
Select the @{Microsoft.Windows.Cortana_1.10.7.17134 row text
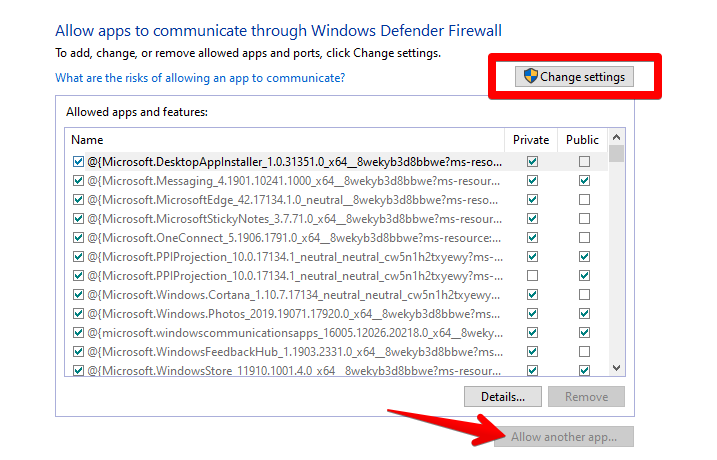[294, 295]
